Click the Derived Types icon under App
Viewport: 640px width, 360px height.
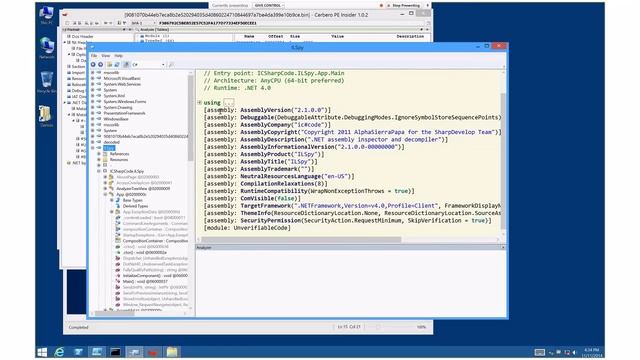pos(118,206)
